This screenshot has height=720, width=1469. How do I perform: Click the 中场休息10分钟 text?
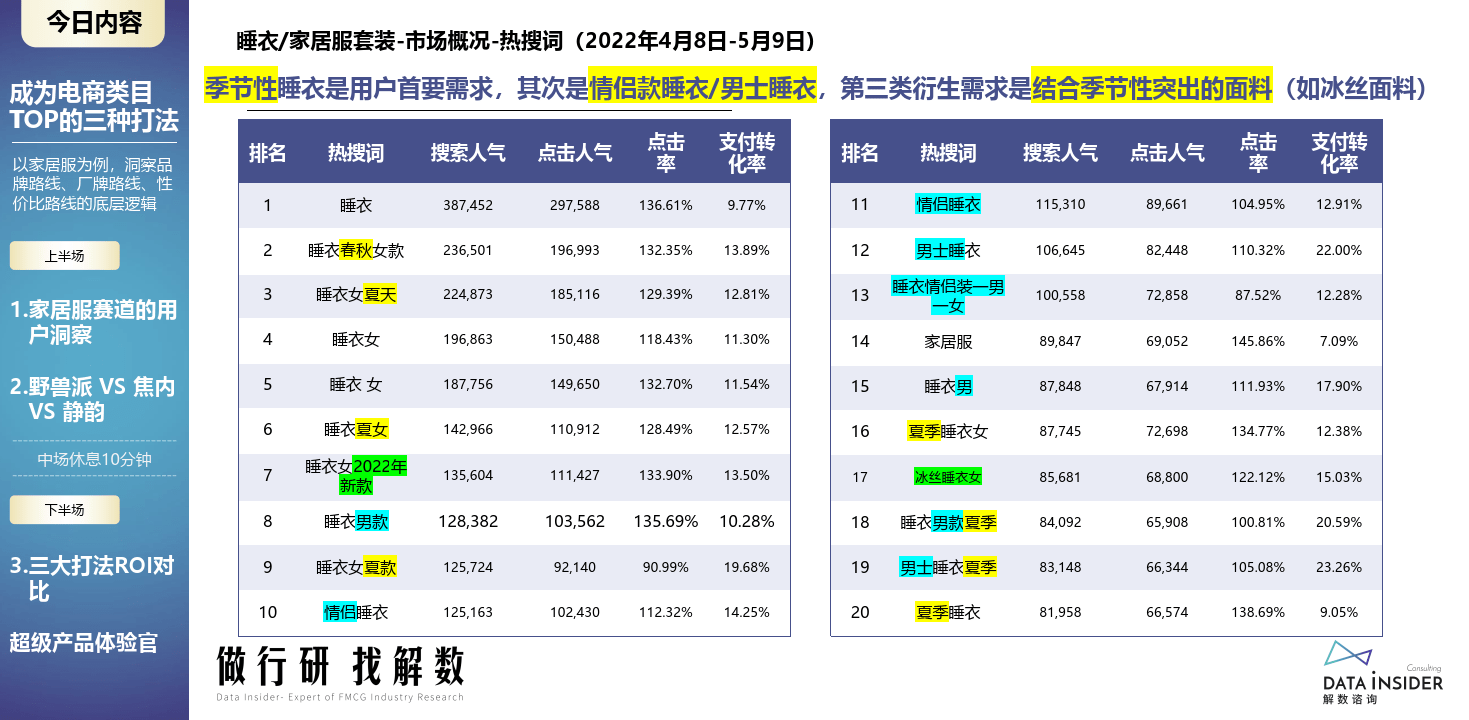click(x=95, y=459)
